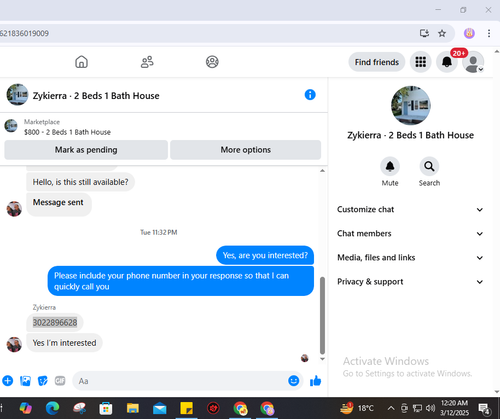Click the large house profile picture in sidebar
This screenshot has height=419, width=500.
coord(411,106)
